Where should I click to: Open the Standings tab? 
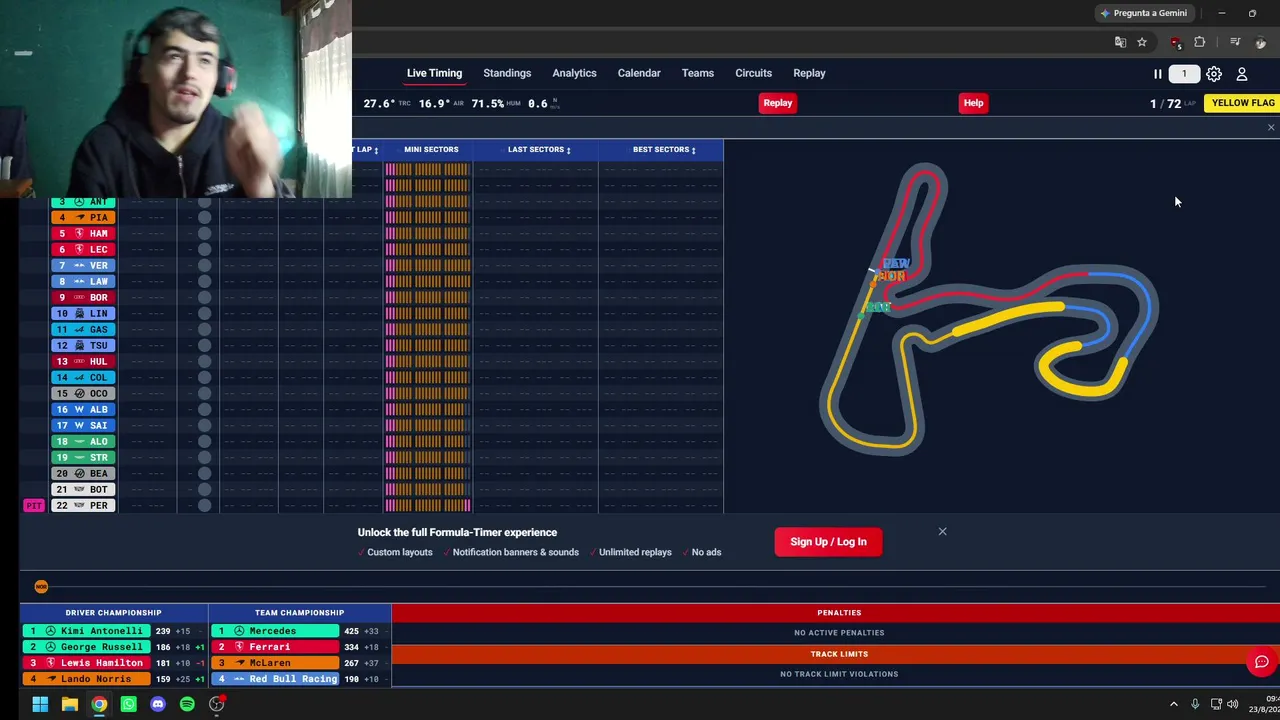coord(507,73)
